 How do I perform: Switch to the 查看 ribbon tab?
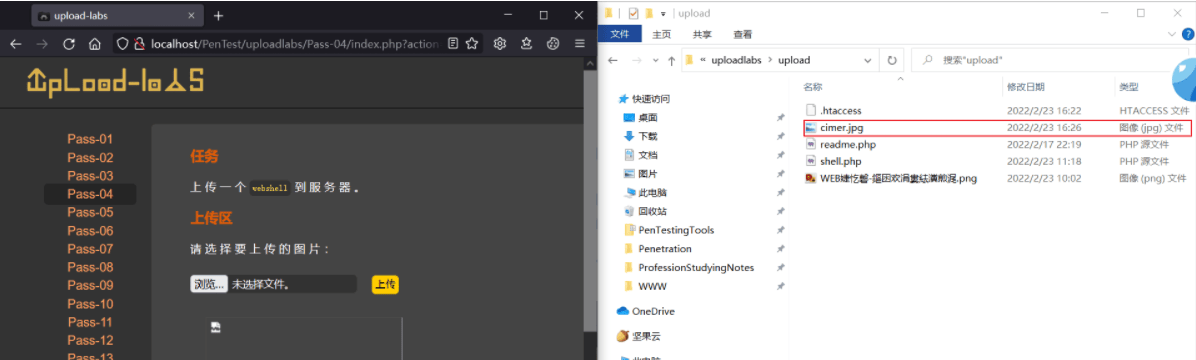point(743,34)
